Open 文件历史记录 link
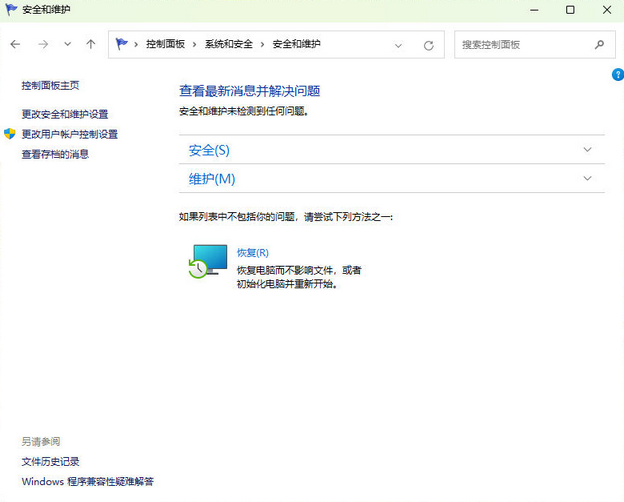Viewport: 624px width, 502px height. click(x=51, y=461)
